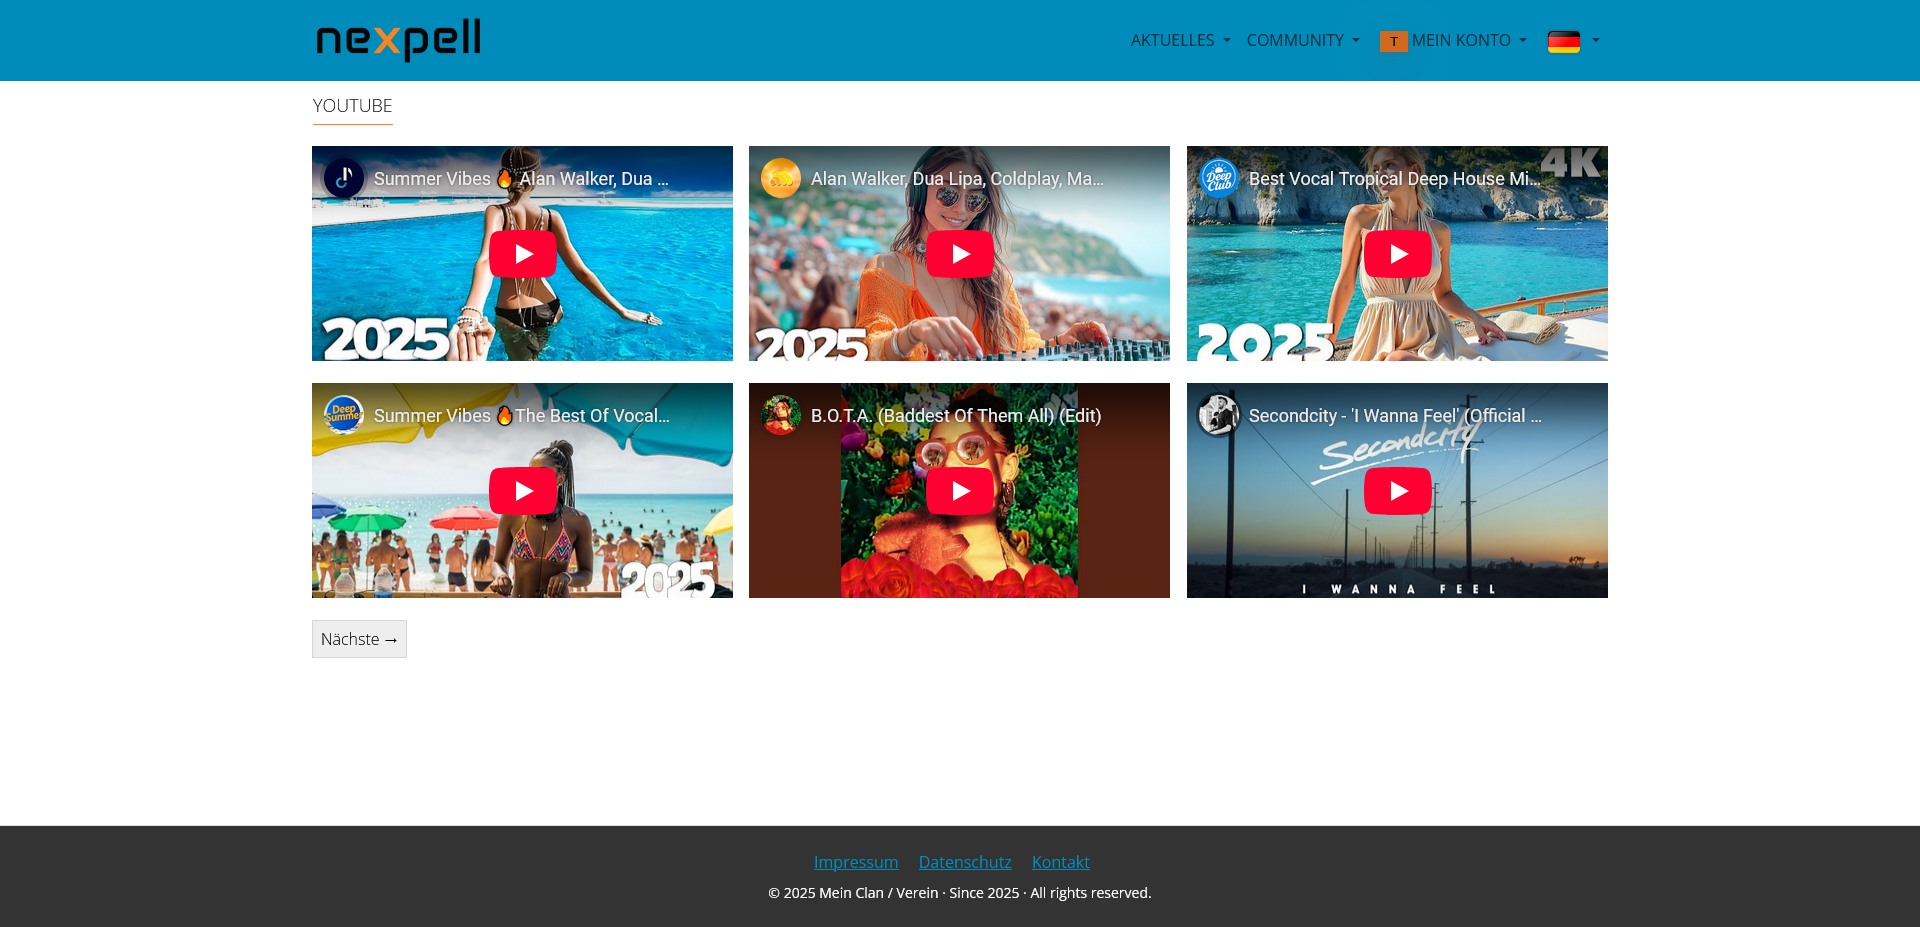1920x927 pixels.
Task: Click the nexpell logo
Action: 397,40
